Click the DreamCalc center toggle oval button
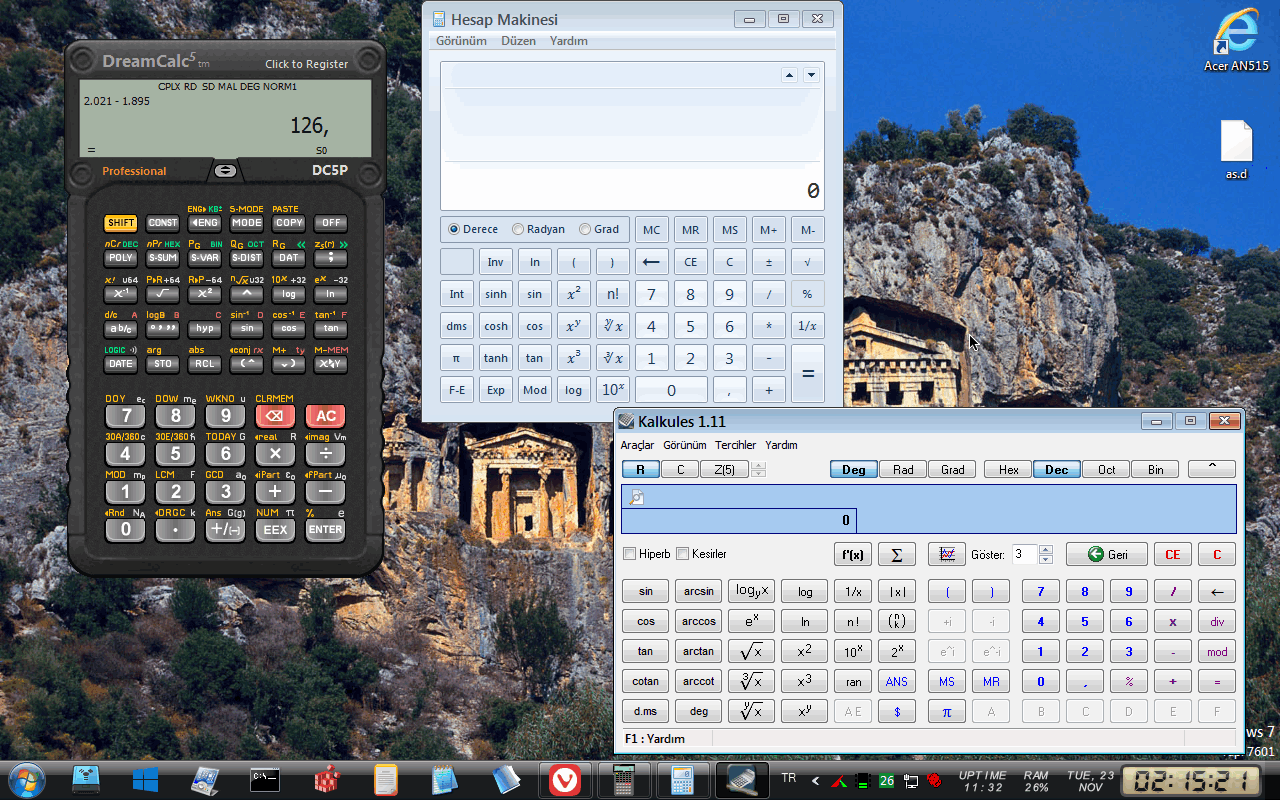 click(x=225, y=170)
